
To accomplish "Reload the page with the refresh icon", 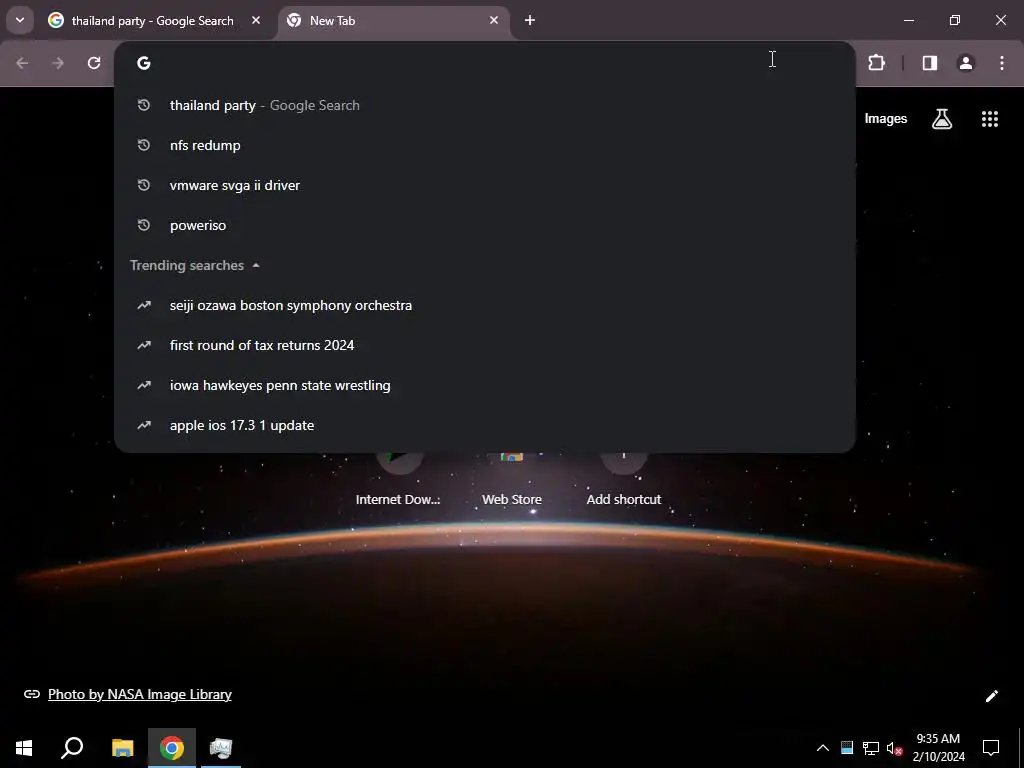I will 94,63.
